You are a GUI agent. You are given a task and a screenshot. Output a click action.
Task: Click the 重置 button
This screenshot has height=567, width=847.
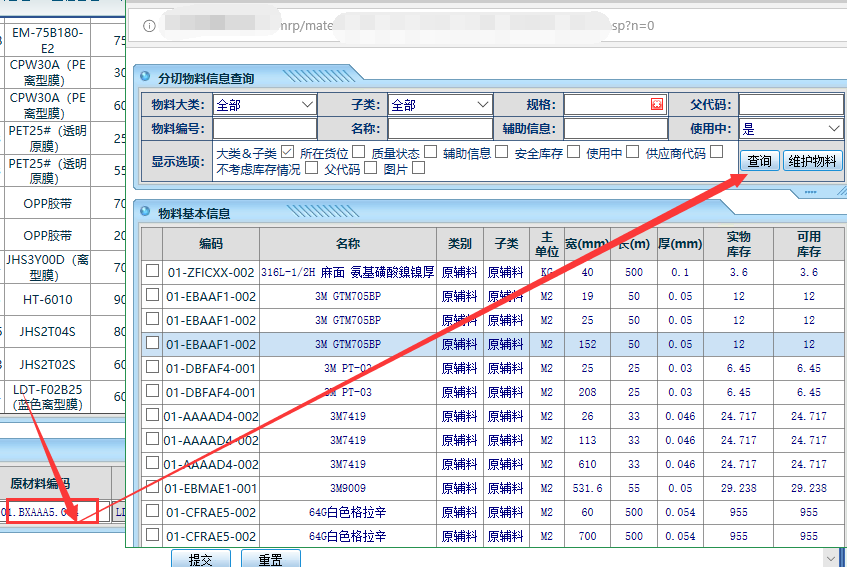pos(270,560)
